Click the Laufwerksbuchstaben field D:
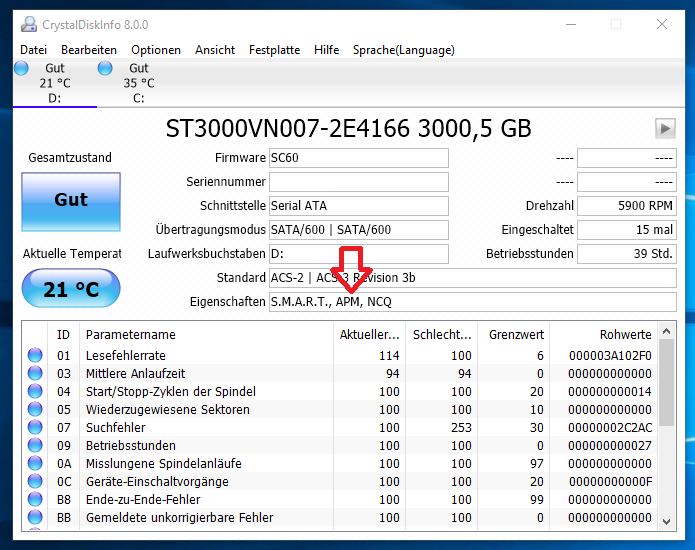 click(359, 254)
